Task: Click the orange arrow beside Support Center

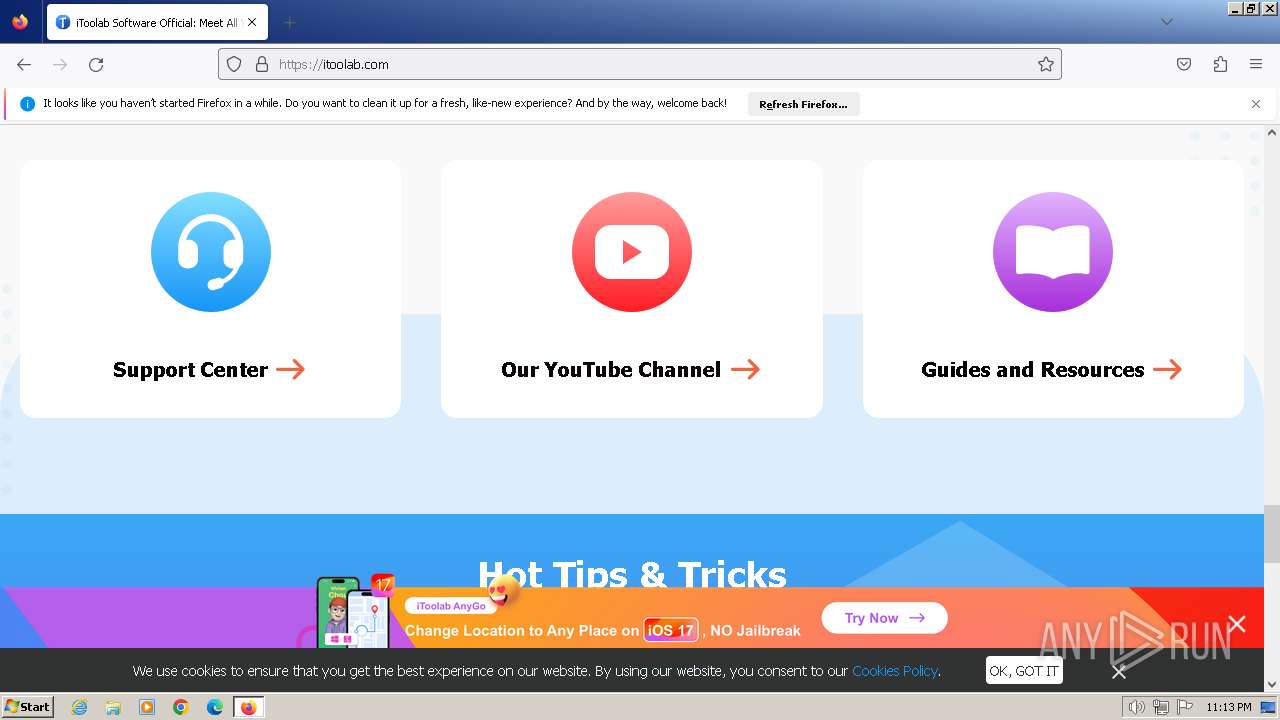Action: (291, 370)
